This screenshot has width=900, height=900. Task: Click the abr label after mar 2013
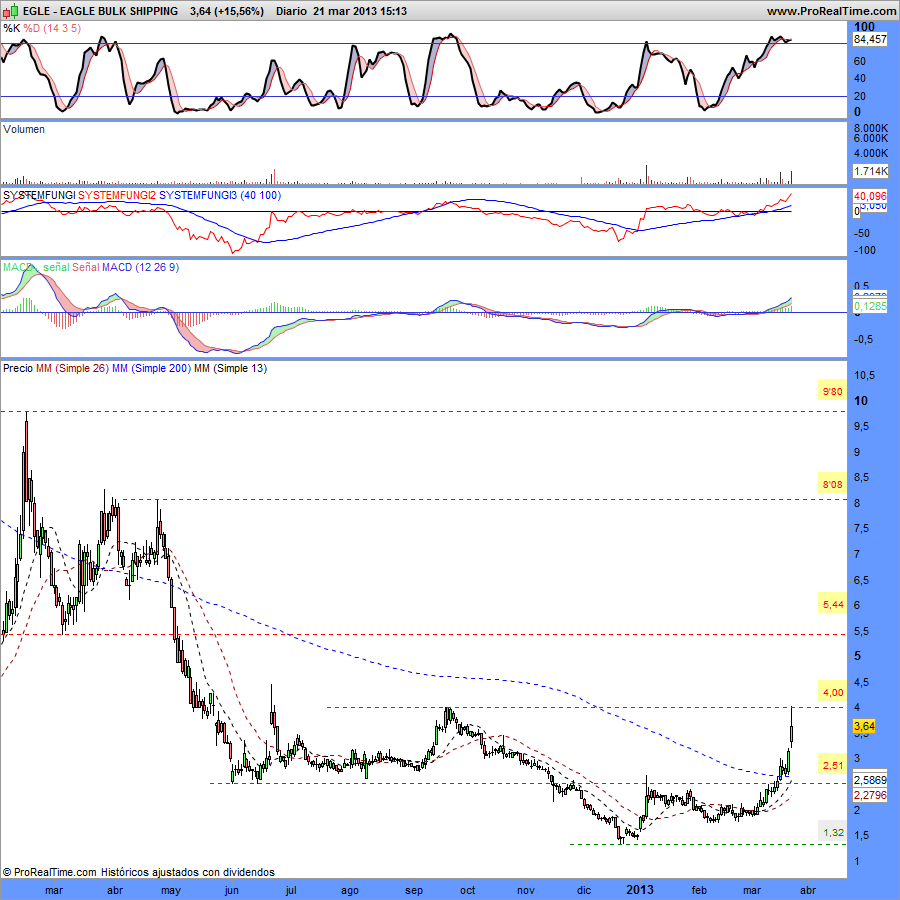point(808,890)
